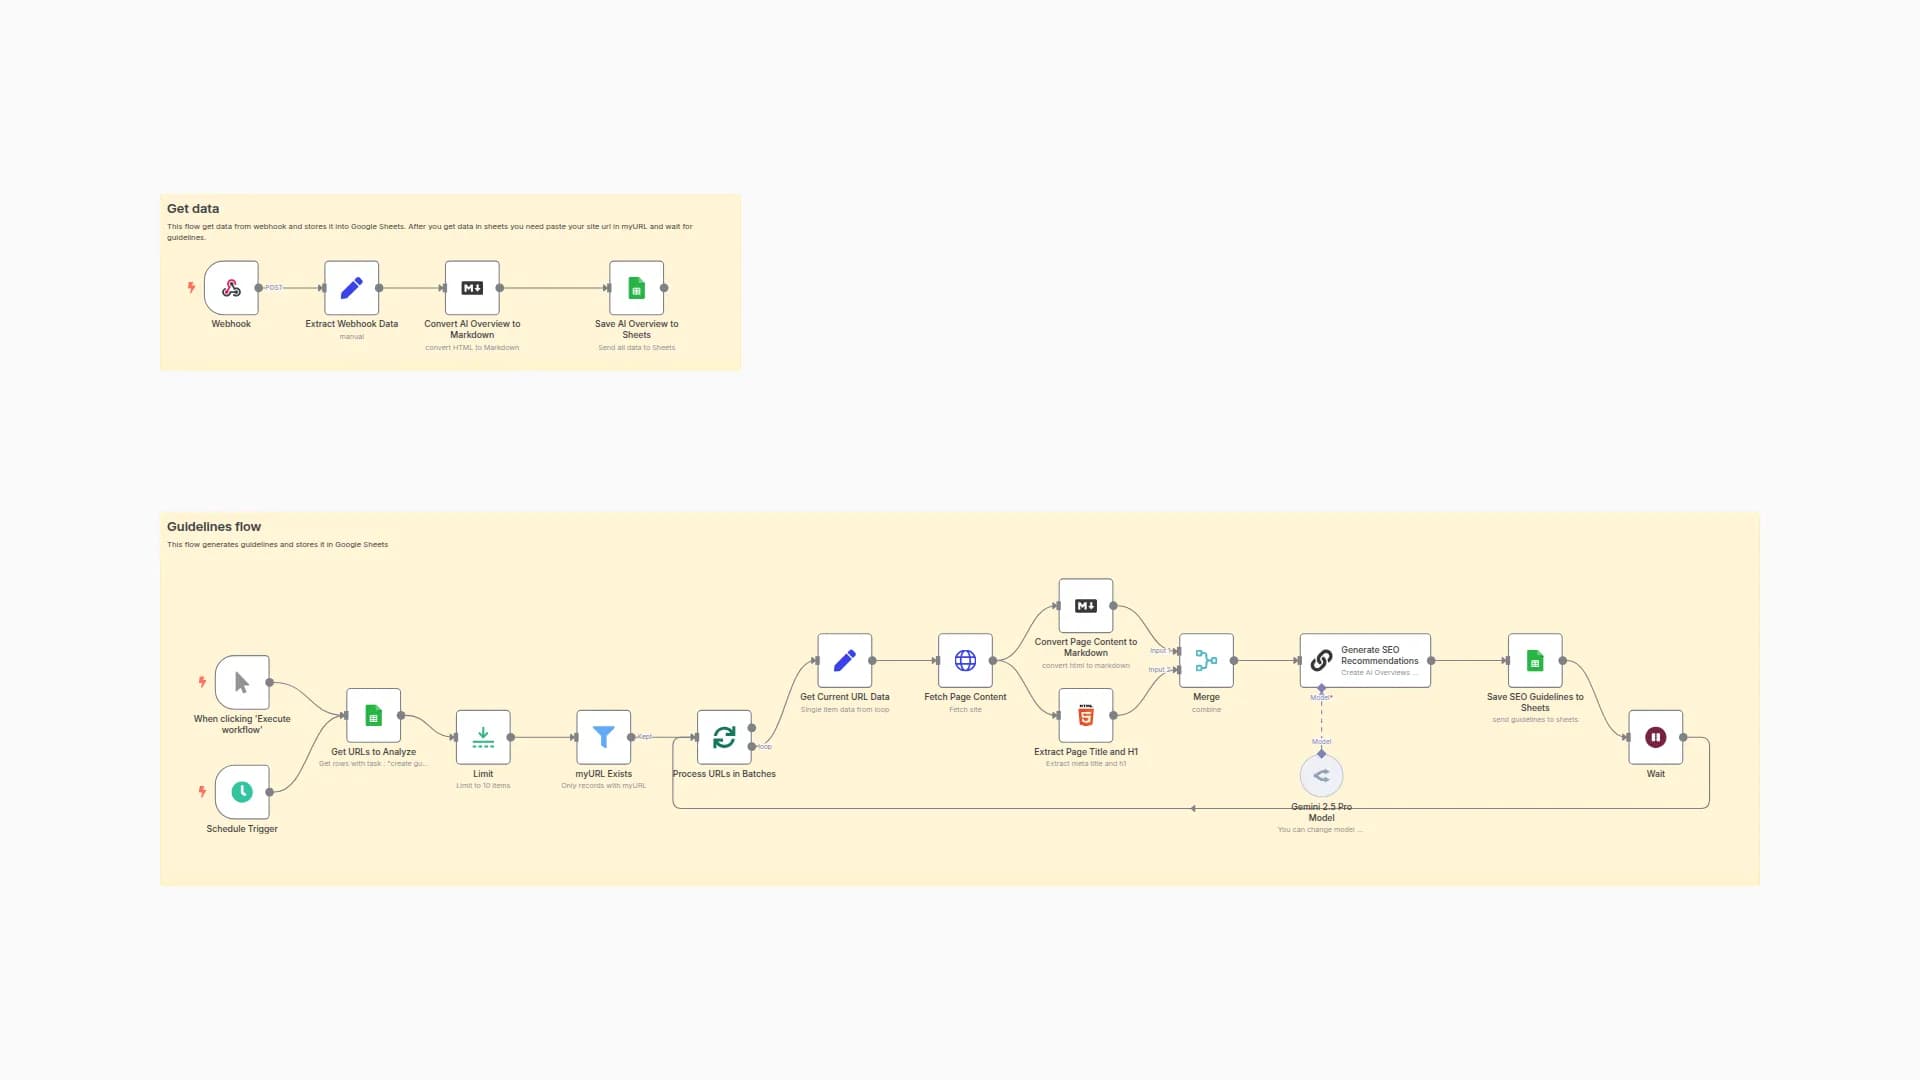Viewport: 1920px width, 1080px height.
Task: Click the 'Schedule Trigger' label
Action: (242, 829)
